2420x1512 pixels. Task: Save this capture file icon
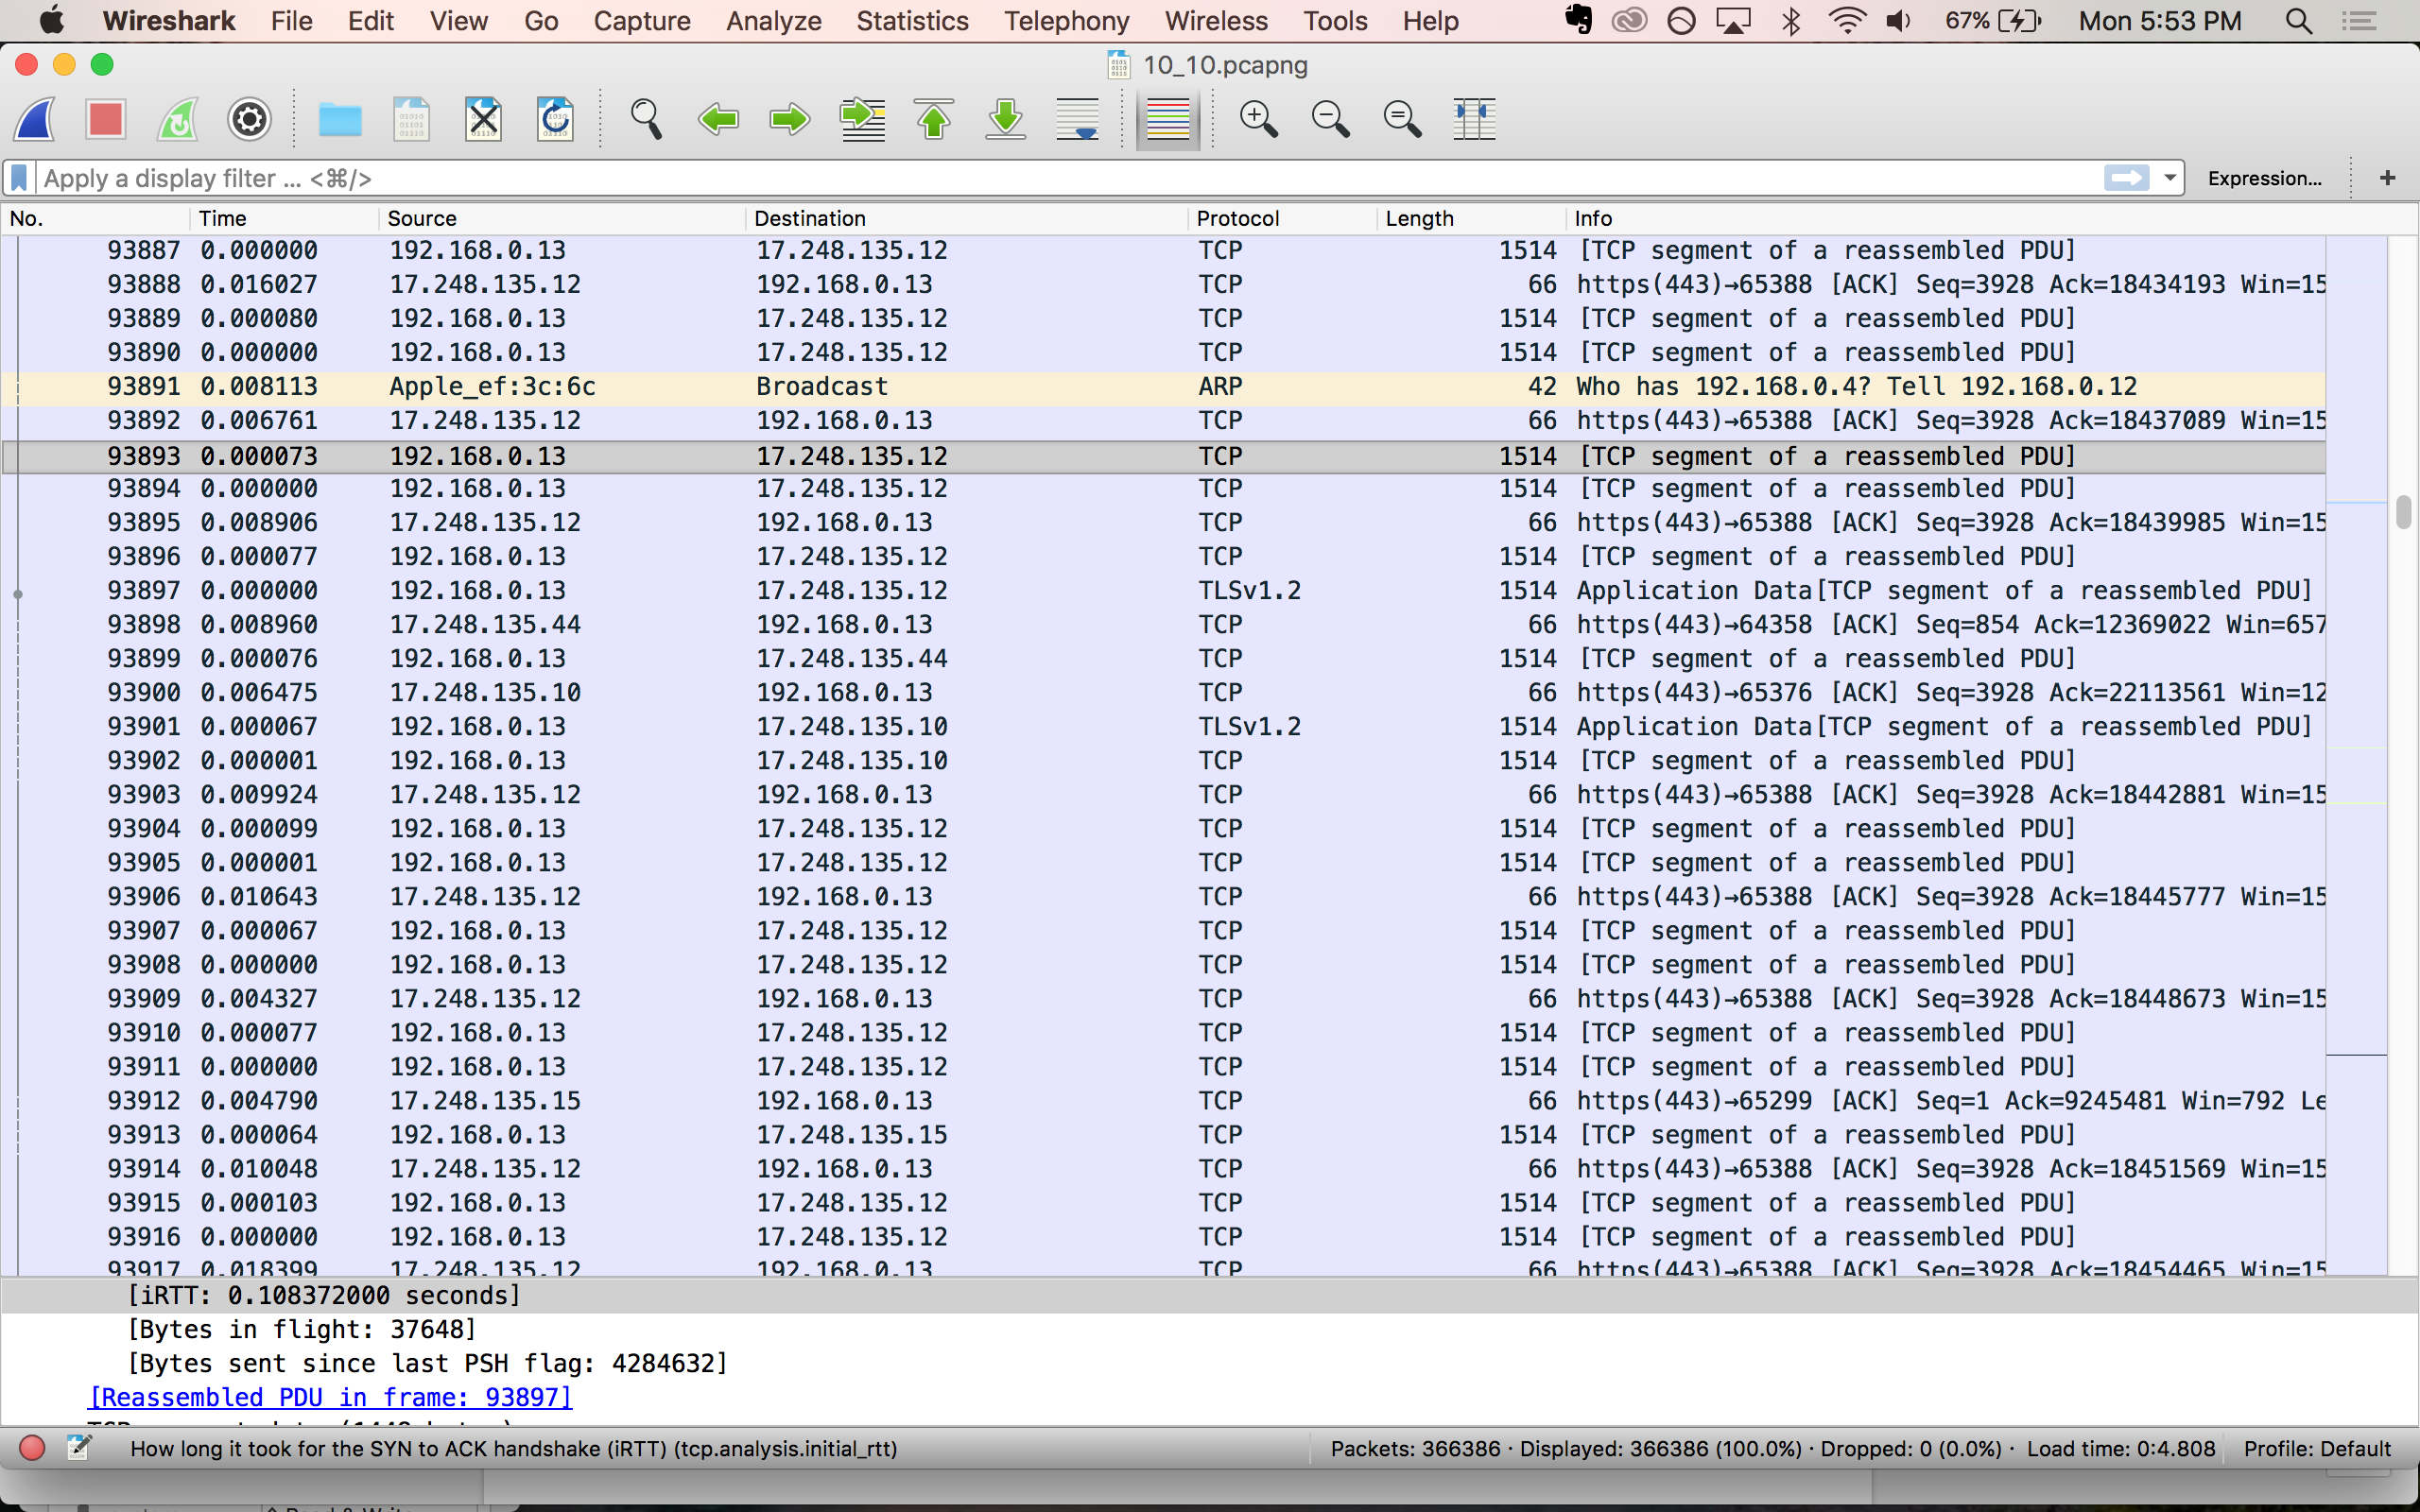pyautogui.click(x=411, y=120)
